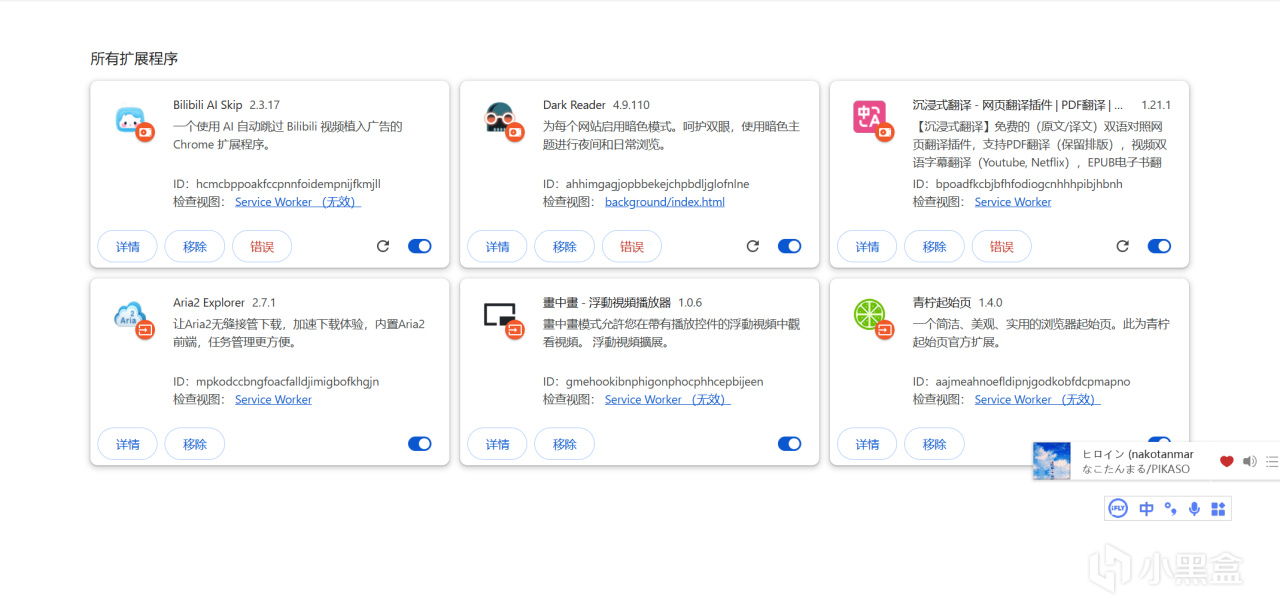Disable the Aria2 Explorer extension toggle
Viewport: 1280px width, 609px height.
tap(420, 444)
